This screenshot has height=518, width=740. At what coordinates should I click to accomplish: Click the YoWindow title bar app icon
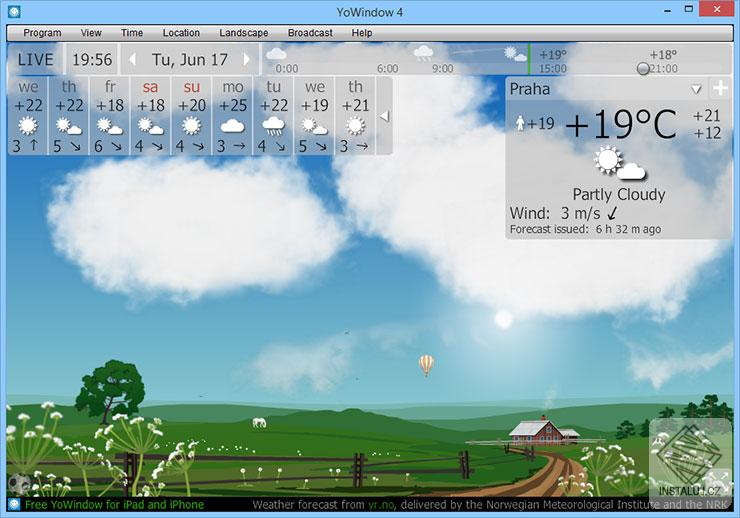pyautogui.click(x=14, y=12)
